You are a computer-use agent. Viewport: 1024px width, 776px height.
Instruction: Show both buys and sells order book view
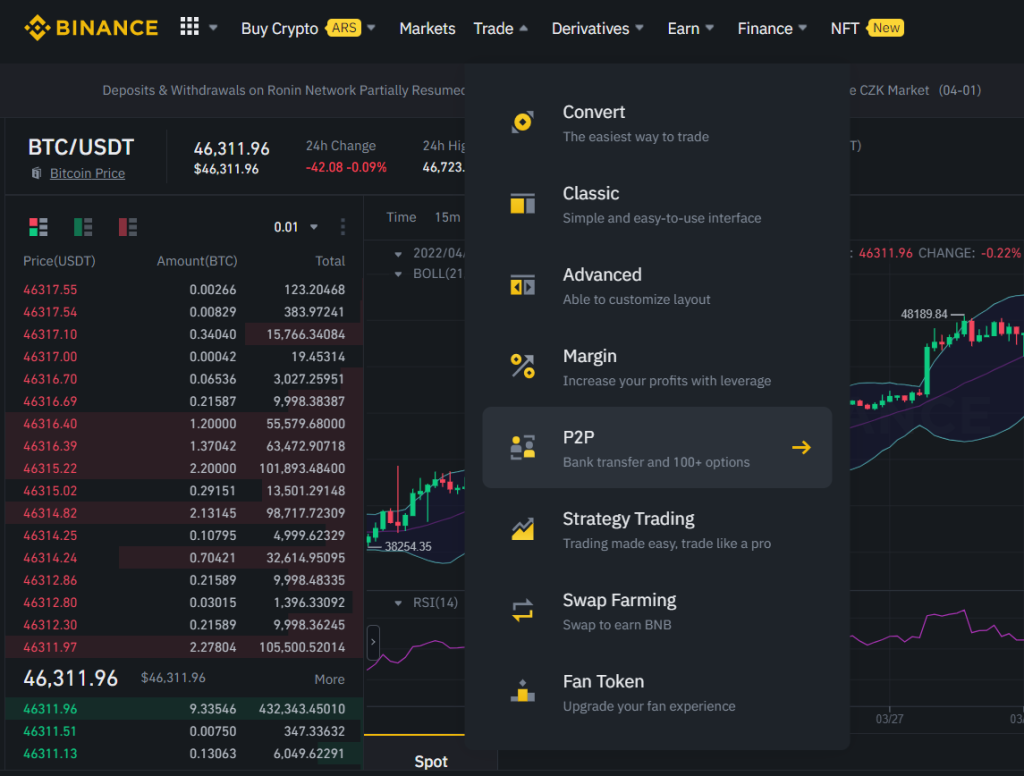[x=38, y=227]
